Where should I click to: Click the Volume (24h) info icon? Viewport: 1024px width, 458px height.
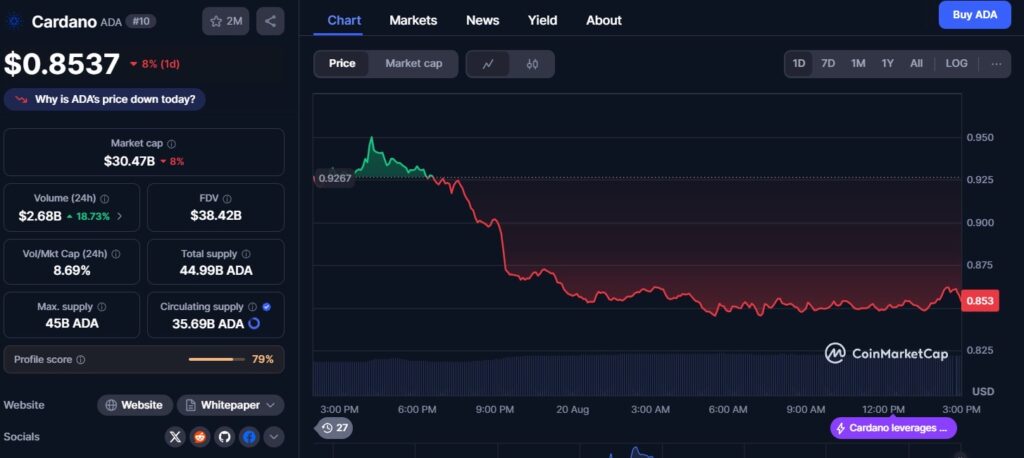coord(104,199)
